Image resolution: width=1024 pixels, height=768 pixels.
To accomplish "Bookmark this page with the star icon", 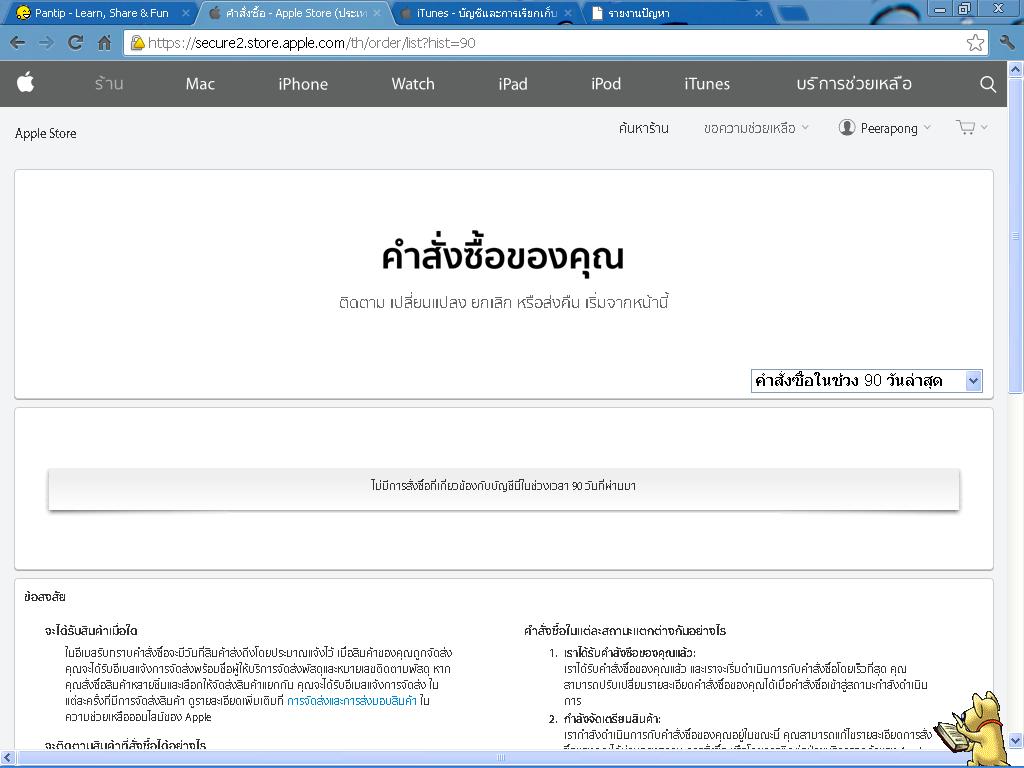I will [x=975, y=43].
